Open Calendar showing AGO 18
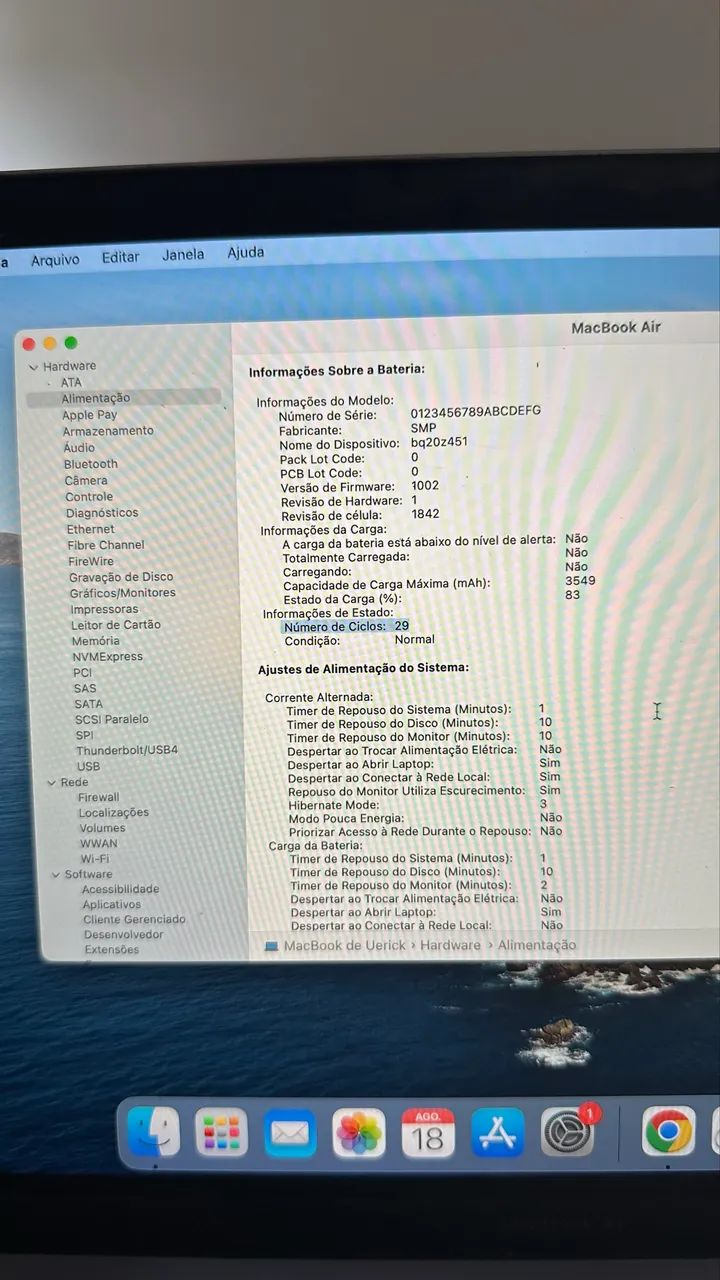The image size is (720, 1280). [x=428, y=1134]
